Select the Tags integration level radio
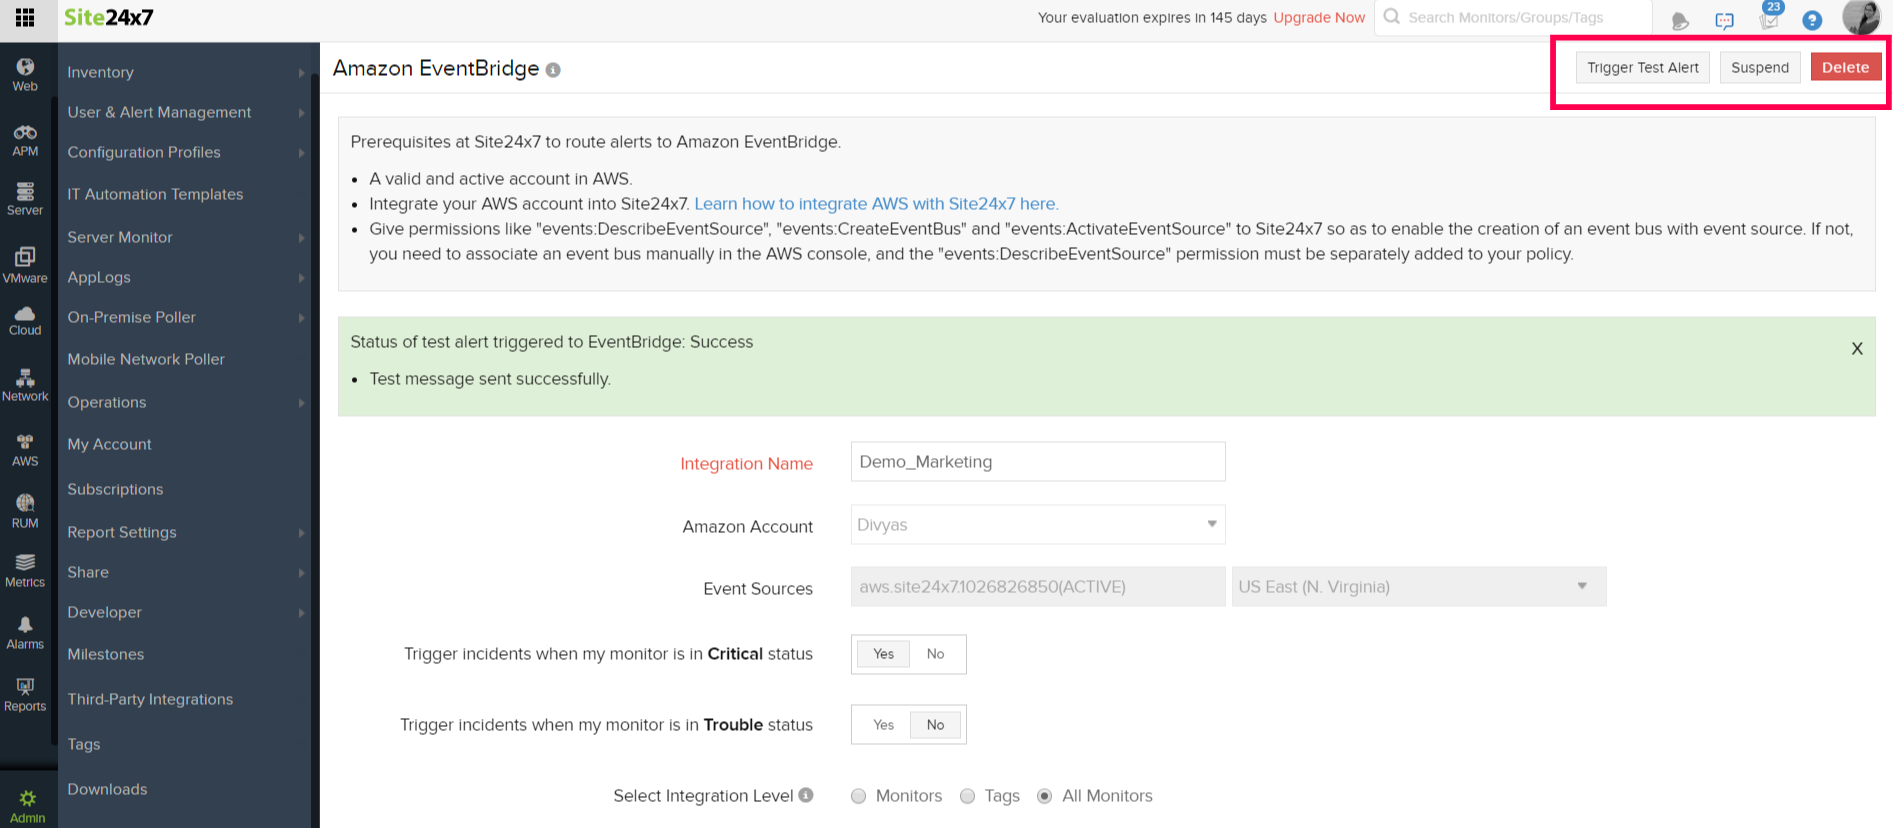Image resolution: width=1893 pixels, height=828 pixels. (967, 796)
